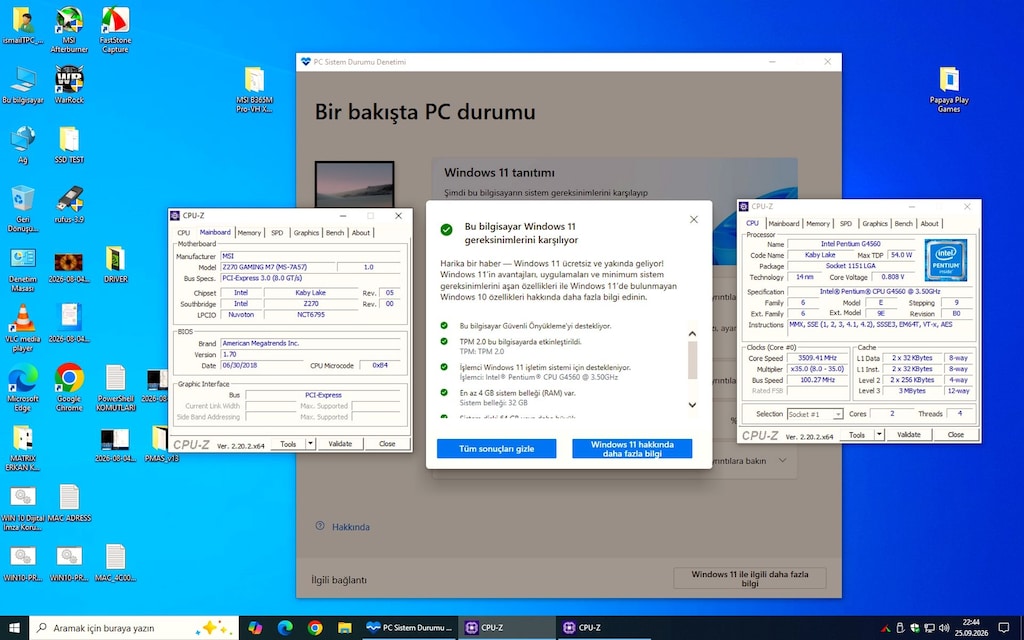
Task: Open the Ağ network desktop icon
Action: point(23,144)
